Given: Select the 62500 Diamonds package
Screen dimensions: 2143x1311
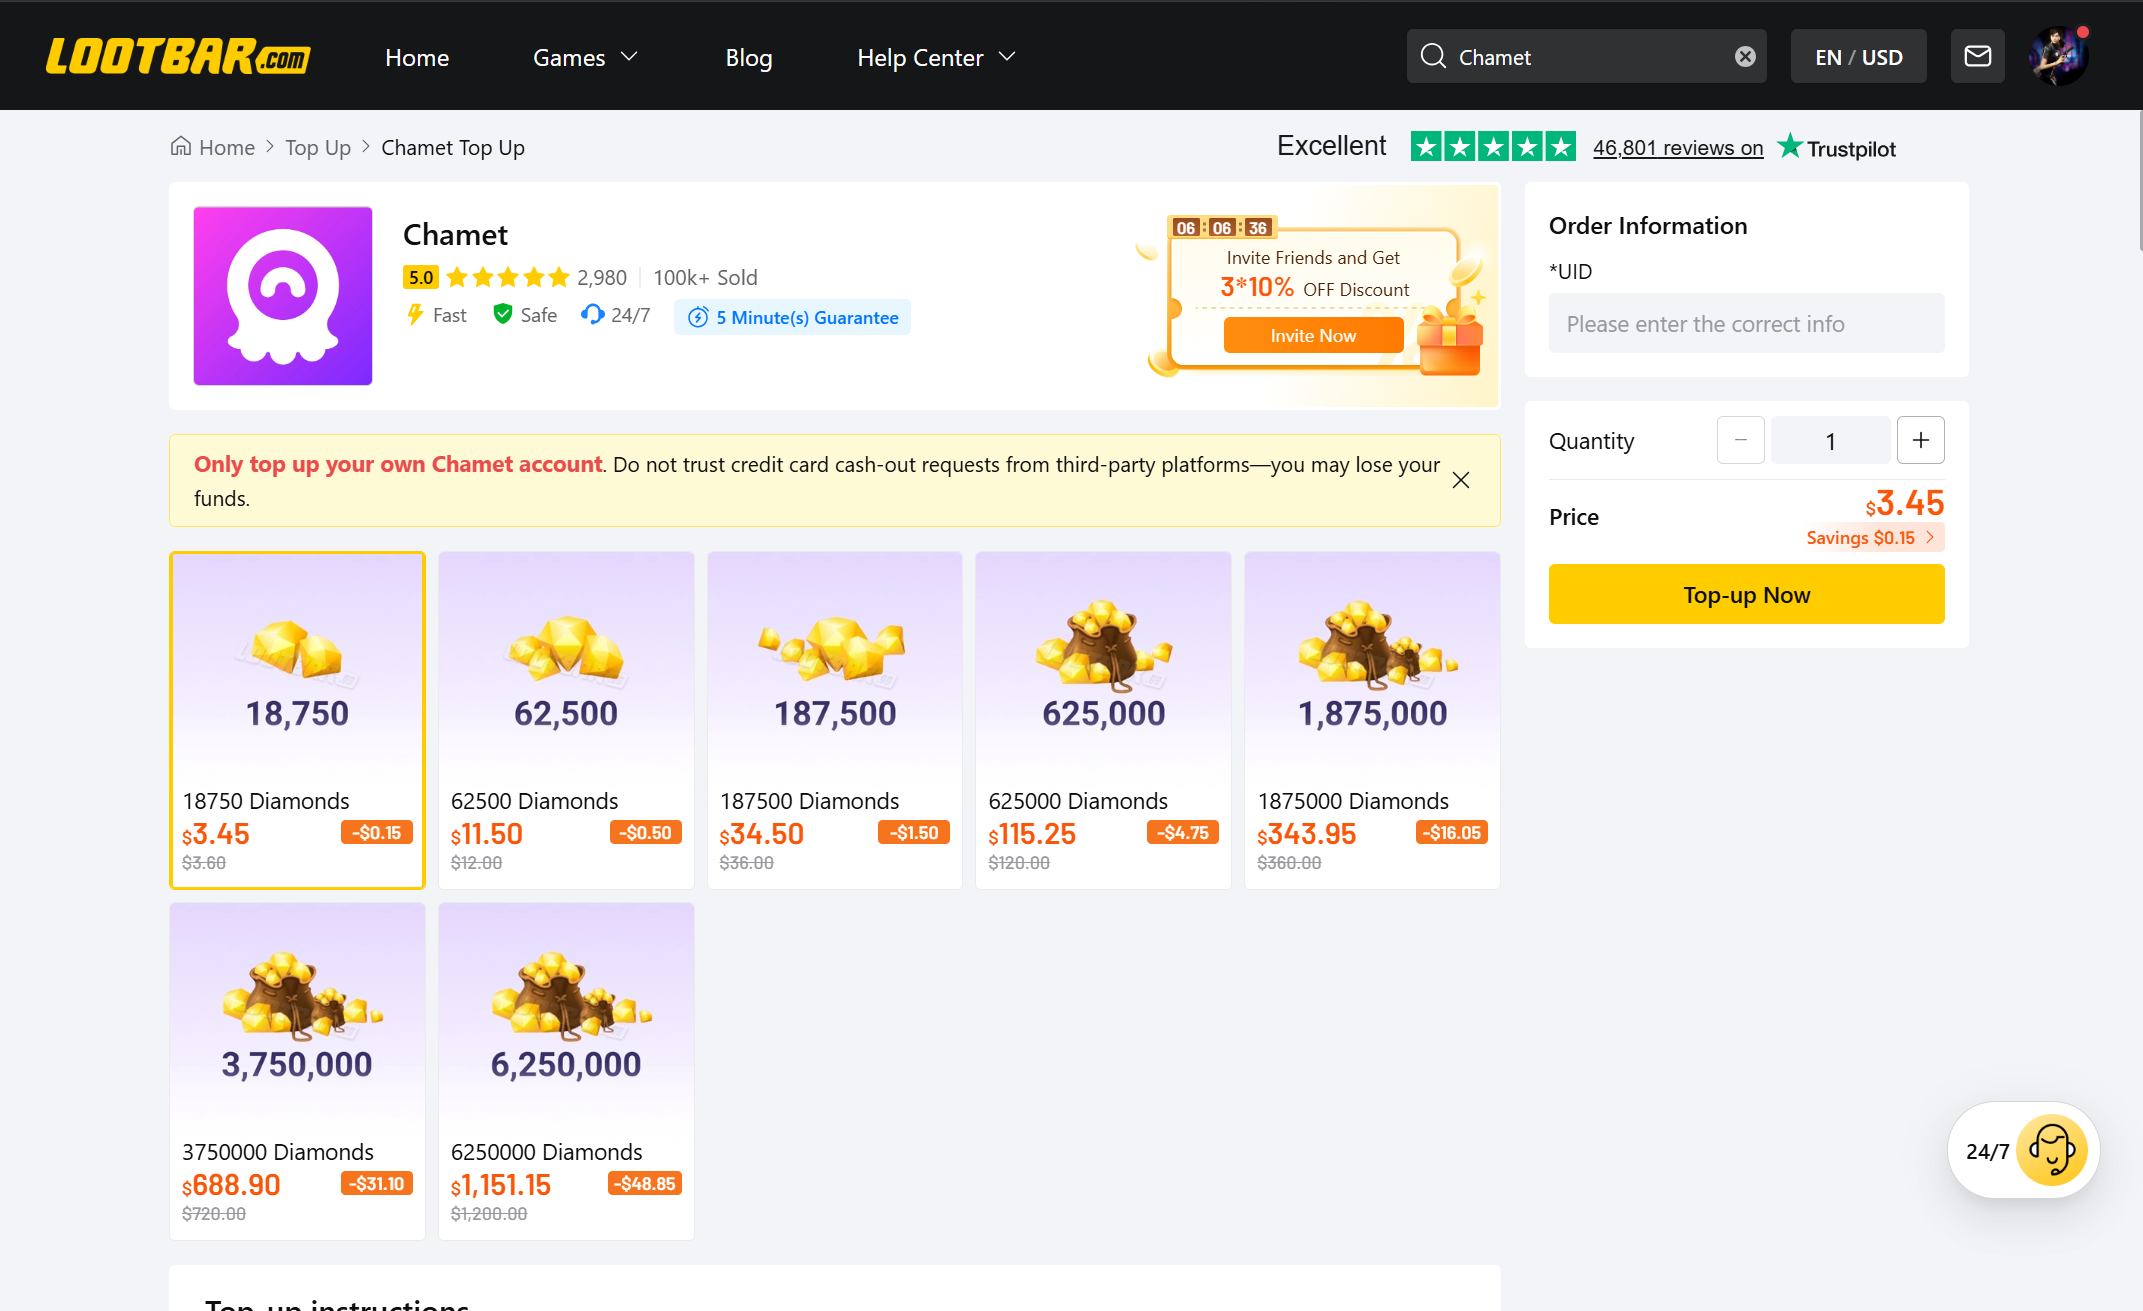Looking at the screenshot, I should point(566,720).
